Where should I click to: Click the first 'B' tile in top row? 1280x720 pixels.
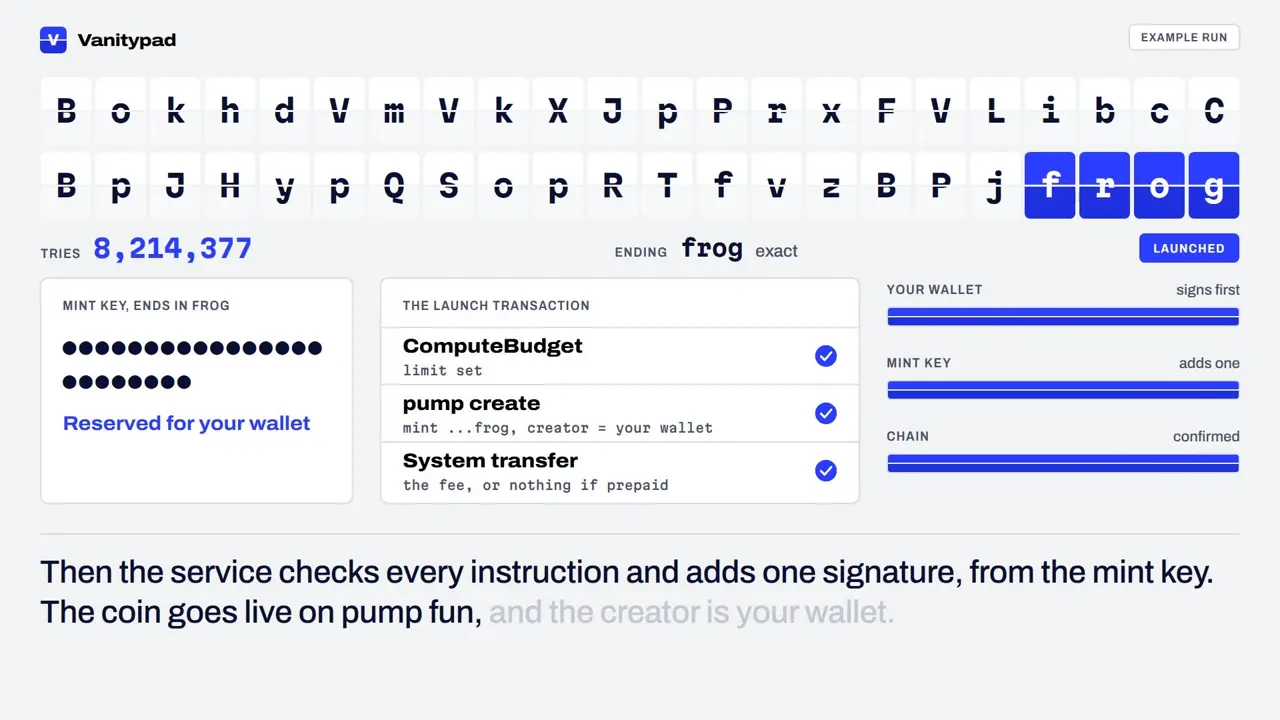[x=66, y=110]
